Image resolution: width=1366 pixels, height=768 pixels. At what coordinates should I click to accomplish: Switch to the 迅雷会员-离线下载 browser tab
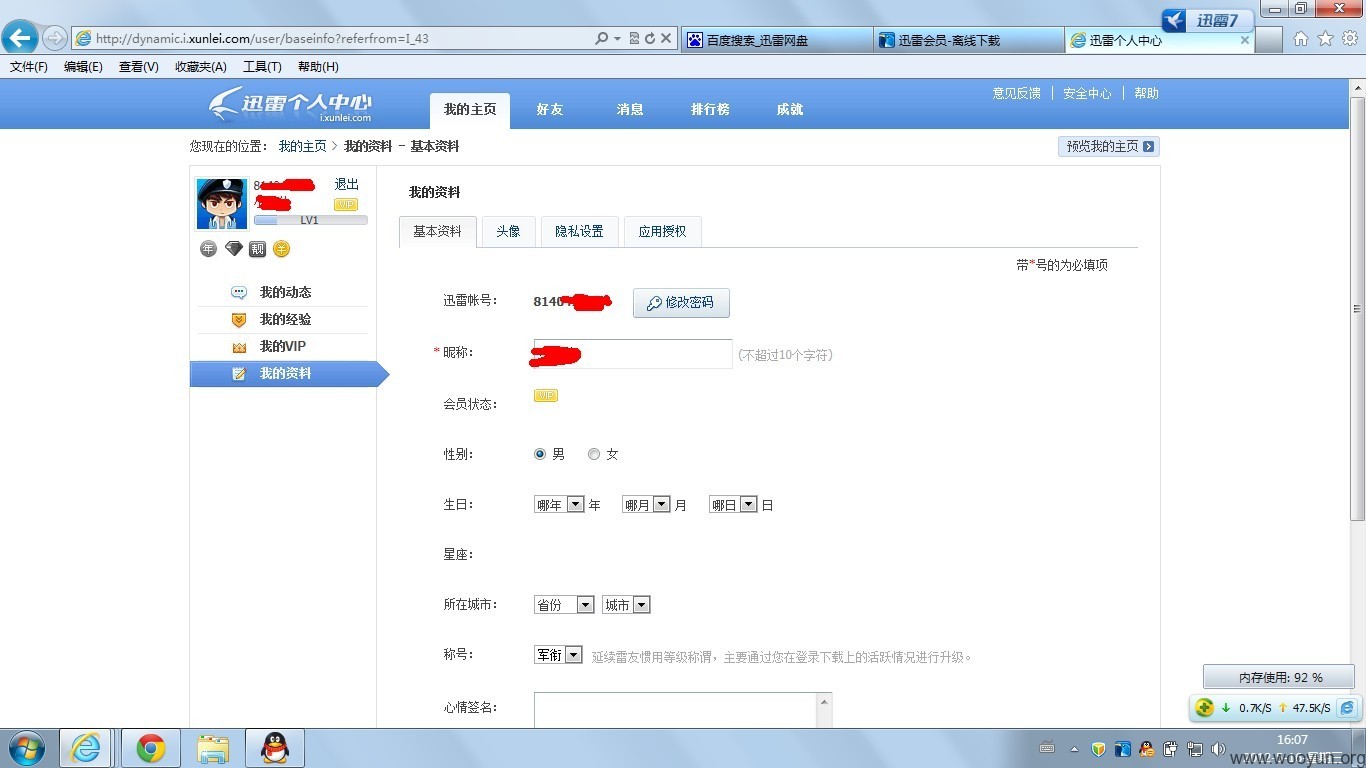coord(968,40)
